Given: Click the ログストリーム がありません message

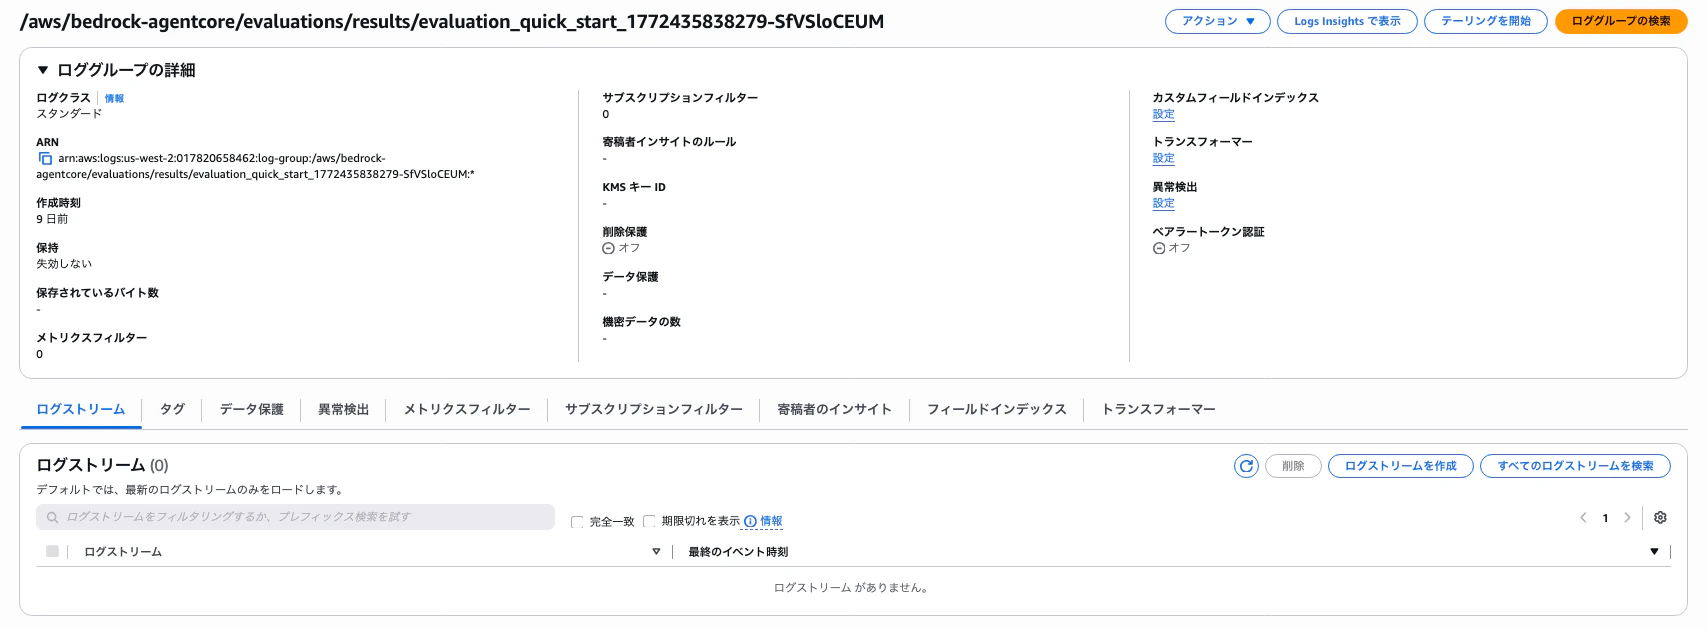Looking at the screenshot, I should pos(852,588).
